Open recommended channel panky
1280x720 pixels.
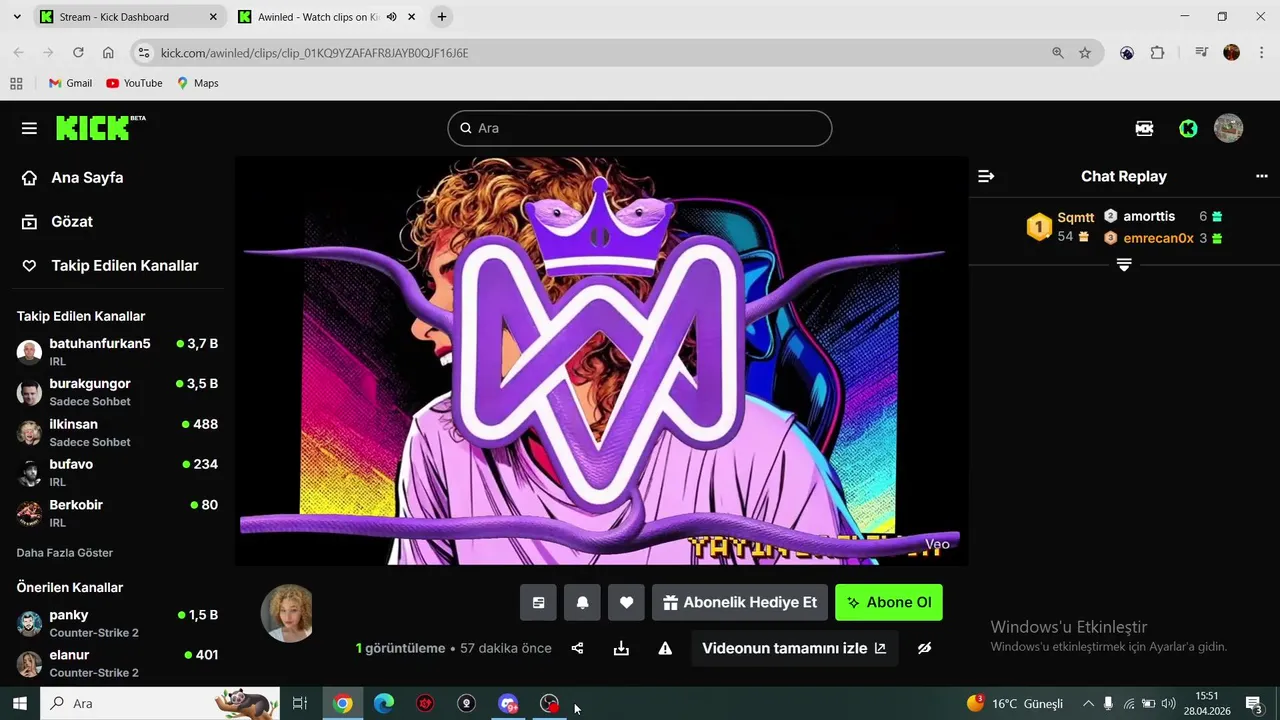(x=117, y=623)
